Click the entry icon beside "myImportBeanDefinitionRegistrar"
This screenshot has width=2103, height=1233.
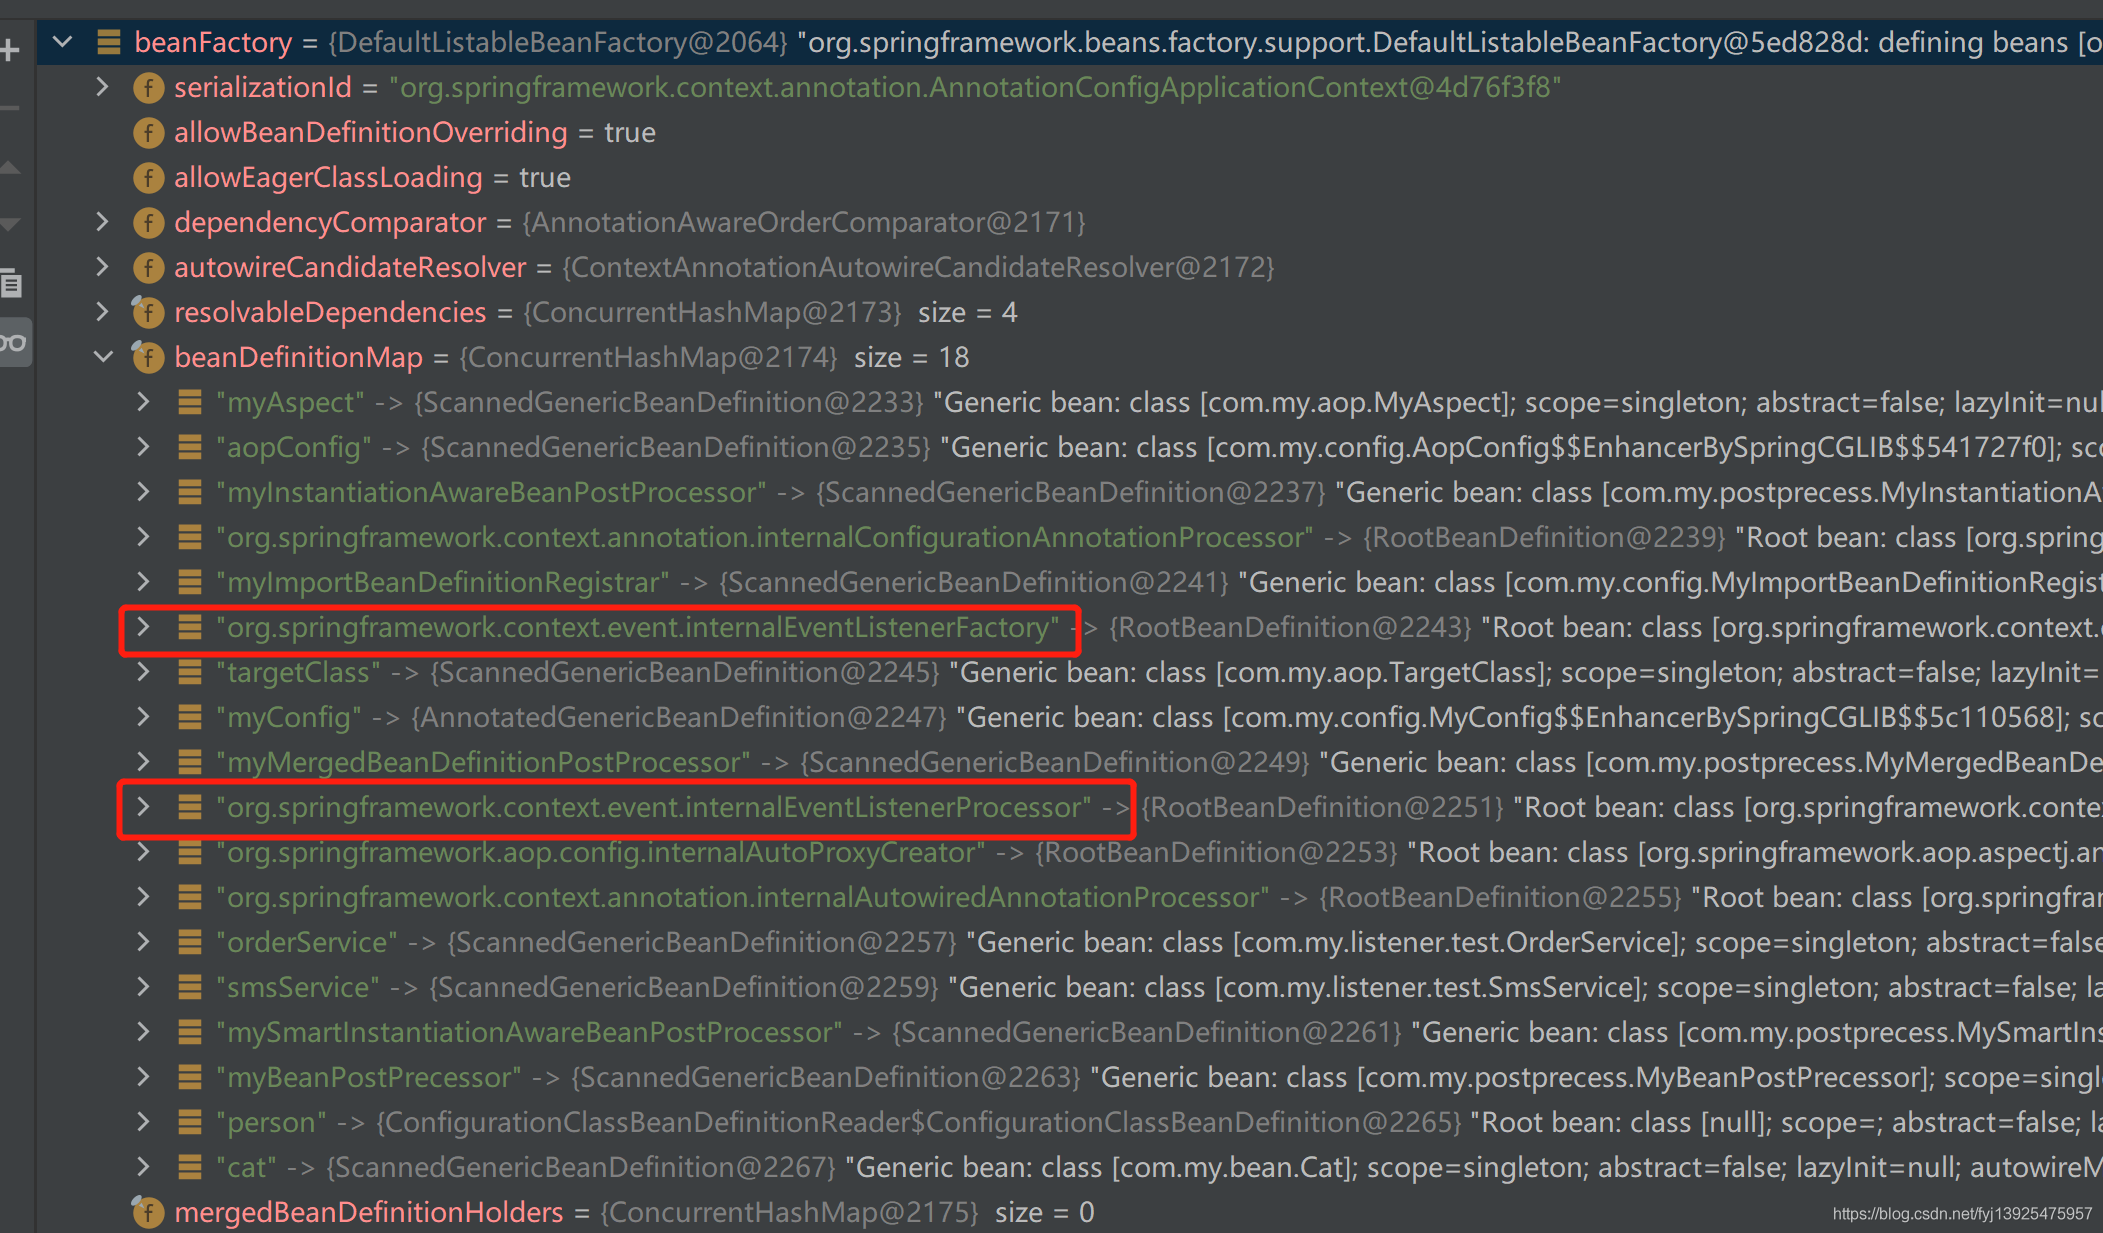pos(189,582)
